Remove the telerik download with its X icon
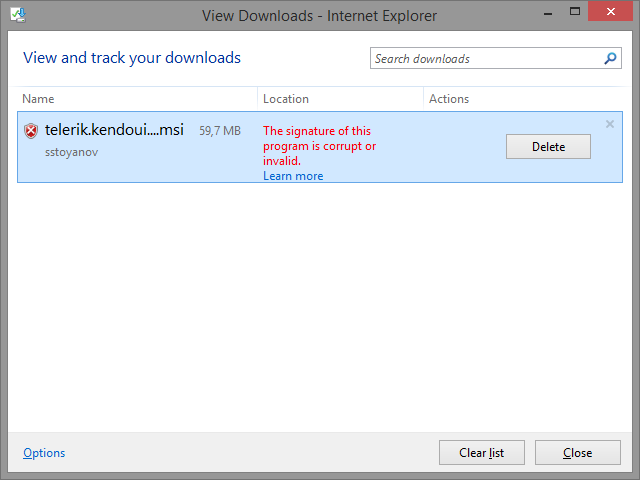 coord(610,125)
